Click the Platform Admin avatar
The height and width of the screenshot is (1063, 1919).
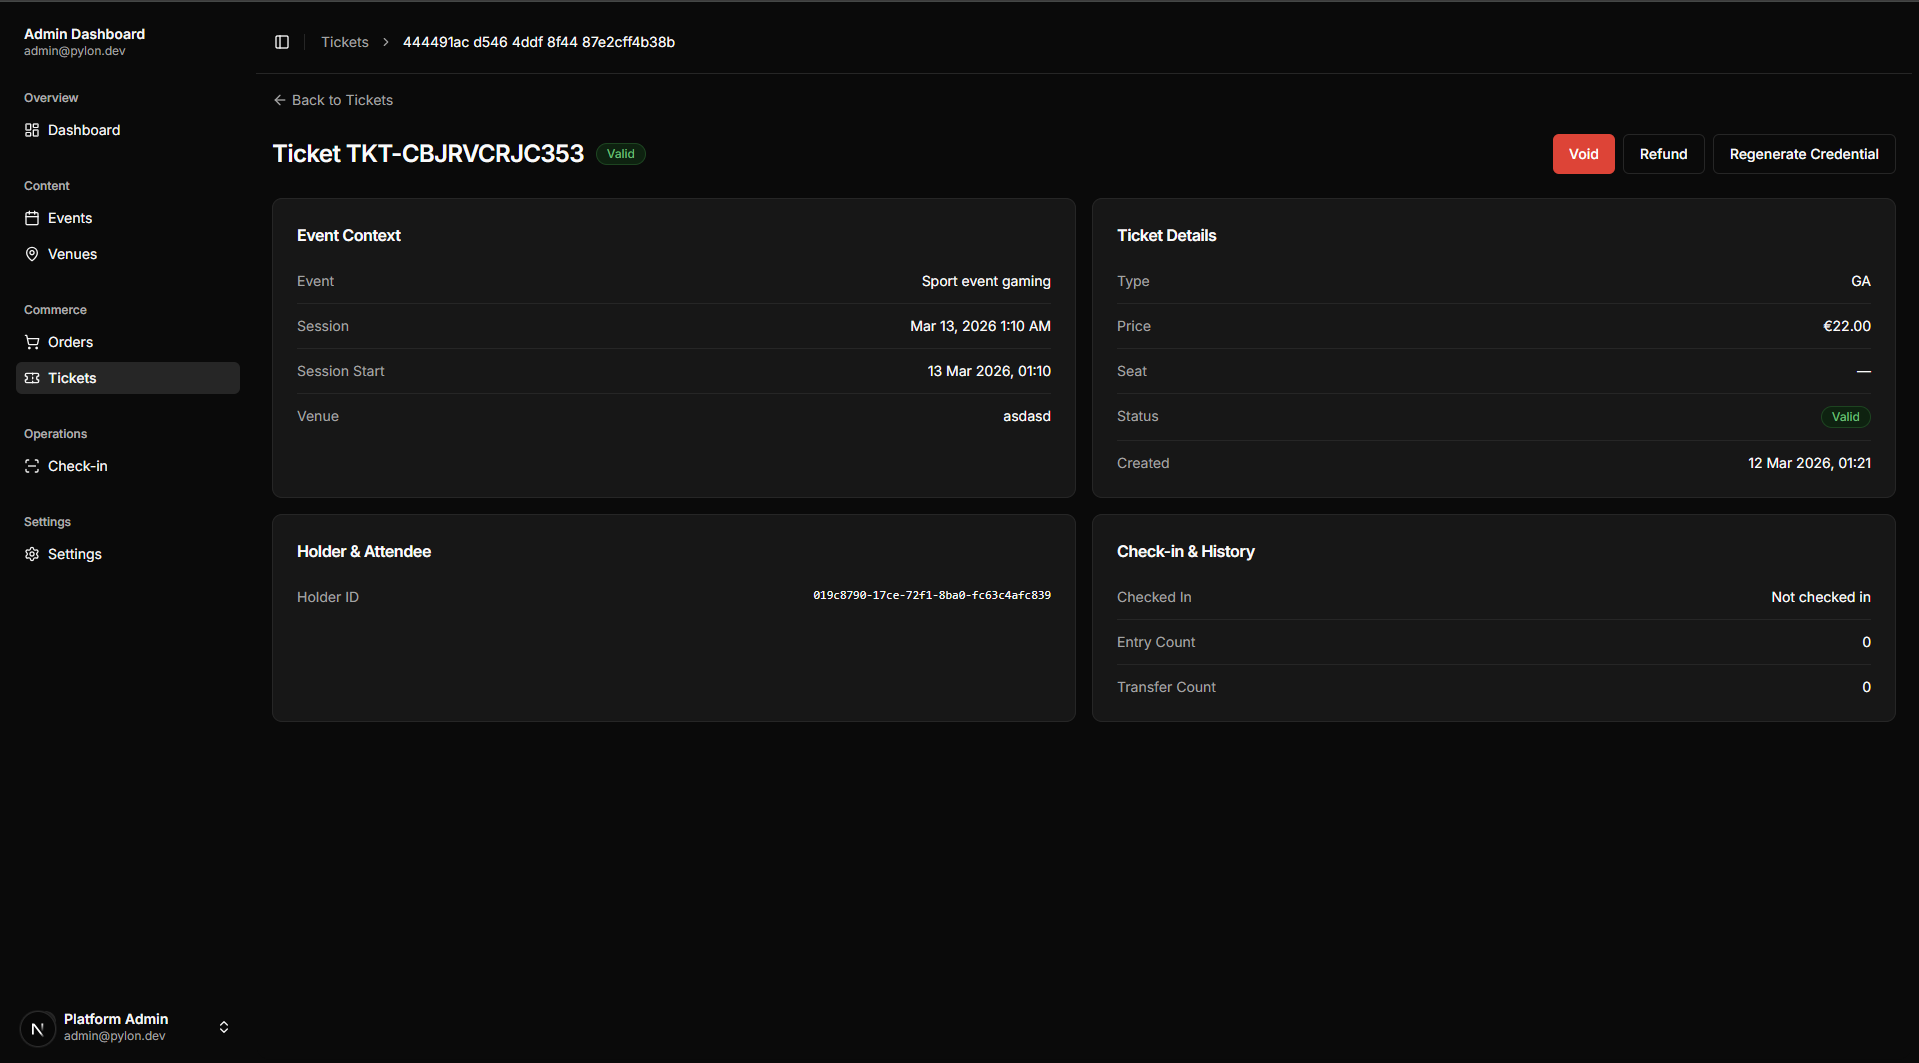[x=38, y=1028]
